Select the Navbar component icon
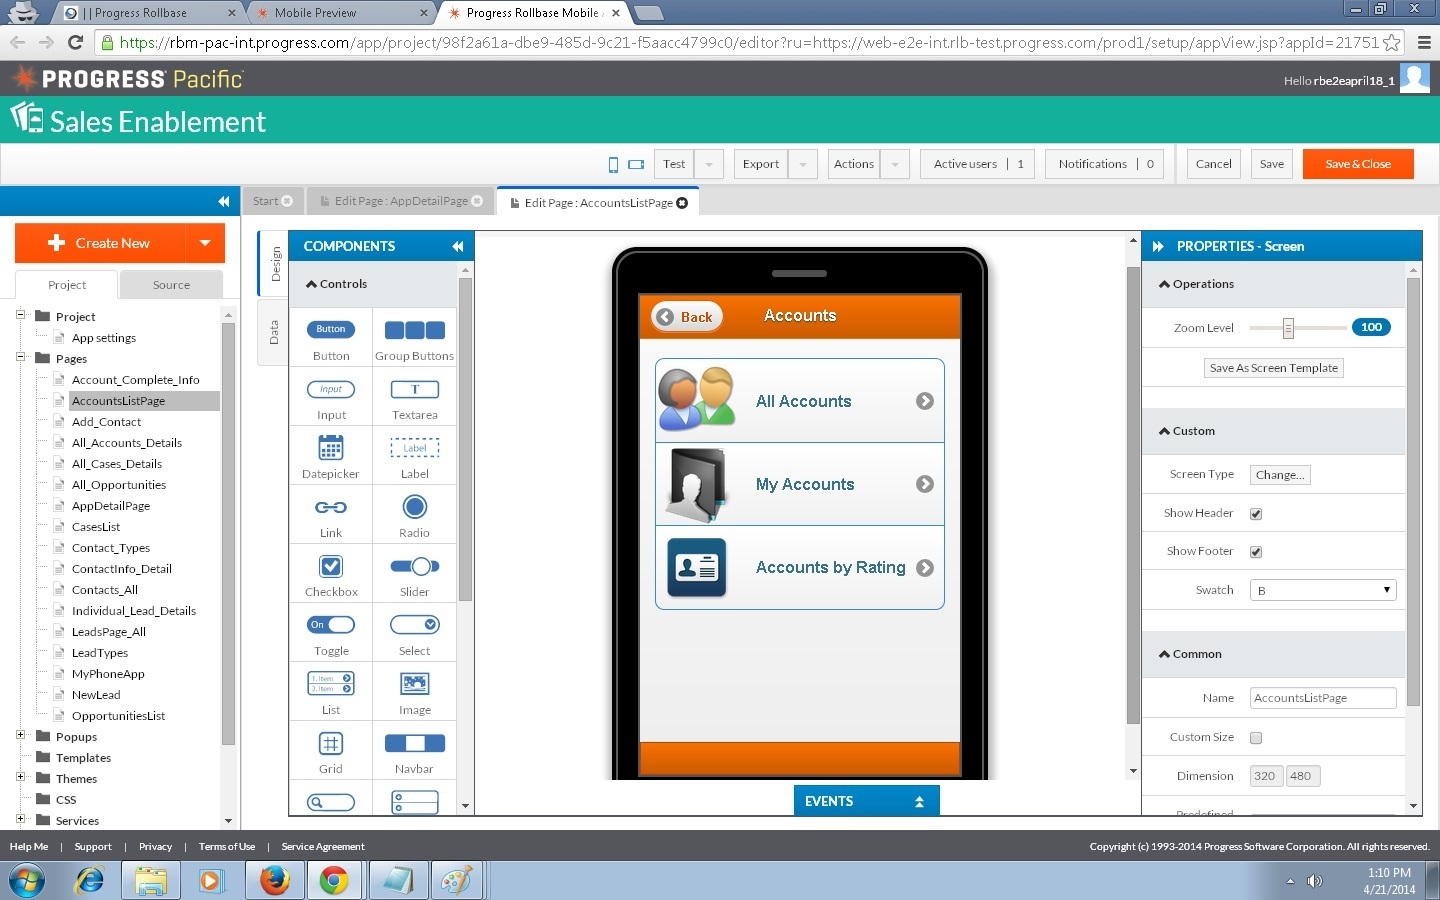The width and height of the screenshot is (1440, 900). (414, 743)
